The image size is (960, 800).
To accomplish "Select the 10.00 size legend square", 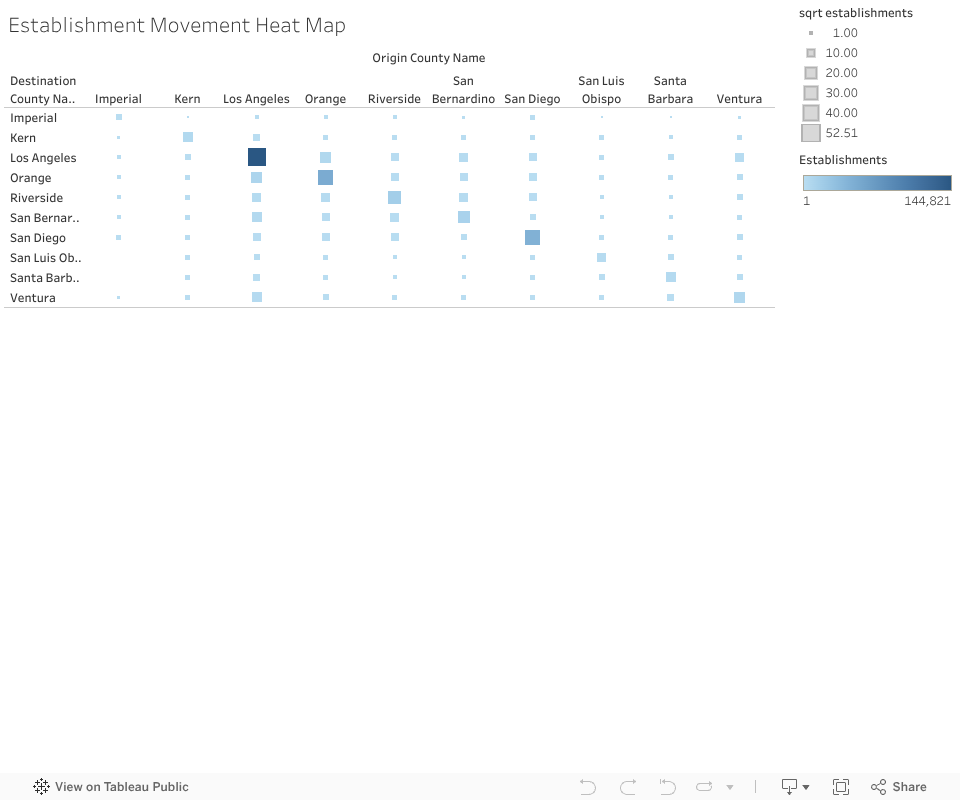I will [x=811, y=53].
